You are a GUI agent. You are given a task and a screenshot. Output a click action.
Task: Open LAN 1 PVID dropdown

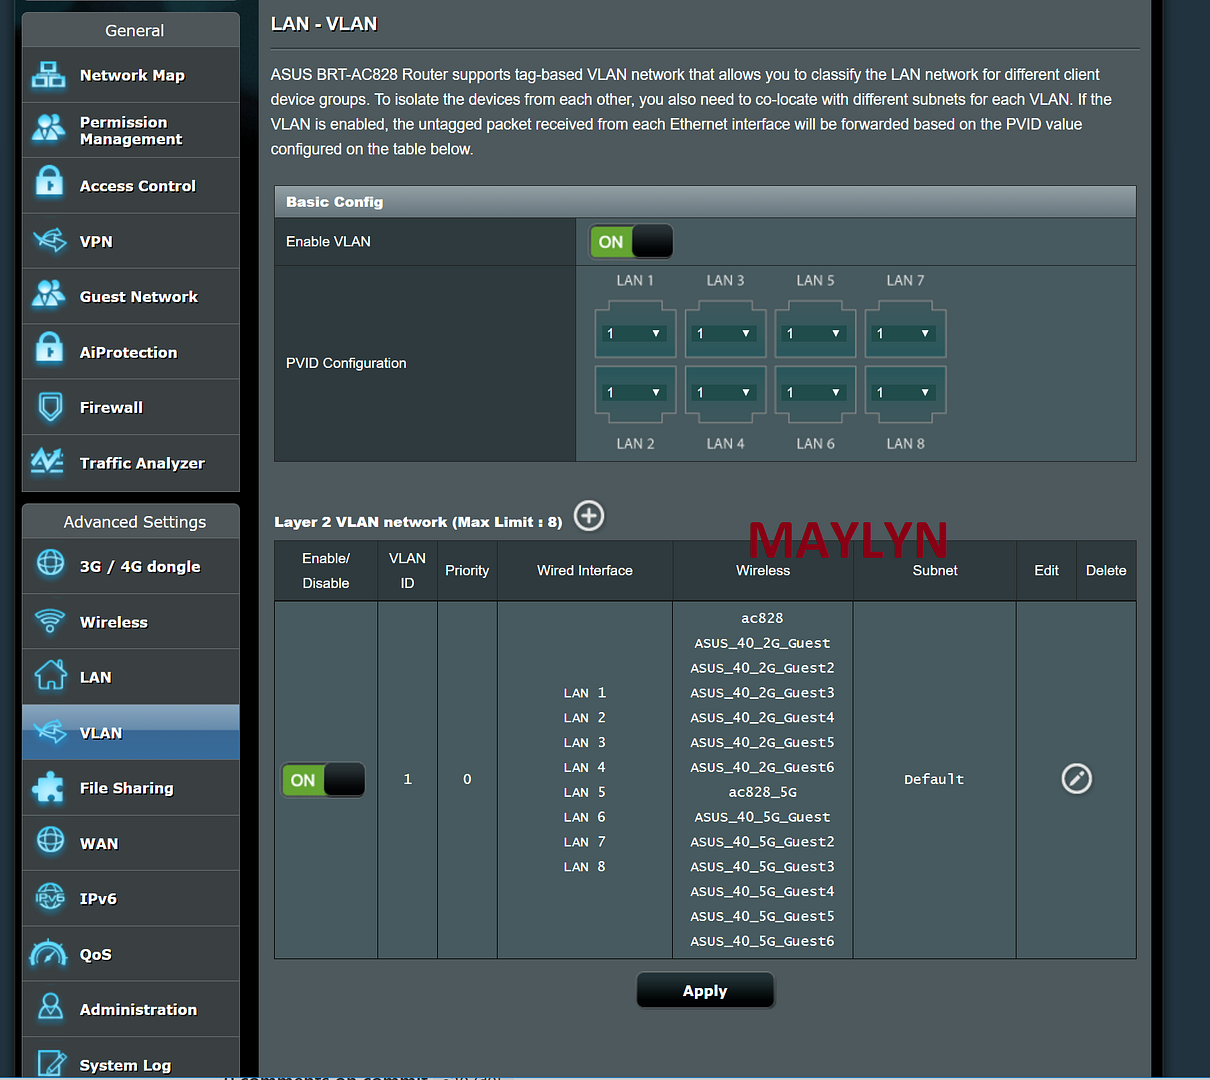[x=635, y=333]
